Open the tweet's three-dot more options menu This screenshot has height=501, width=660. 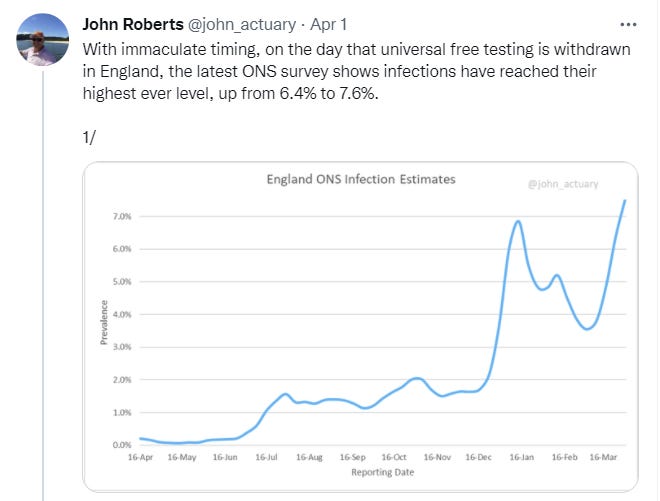pos(628,23)
